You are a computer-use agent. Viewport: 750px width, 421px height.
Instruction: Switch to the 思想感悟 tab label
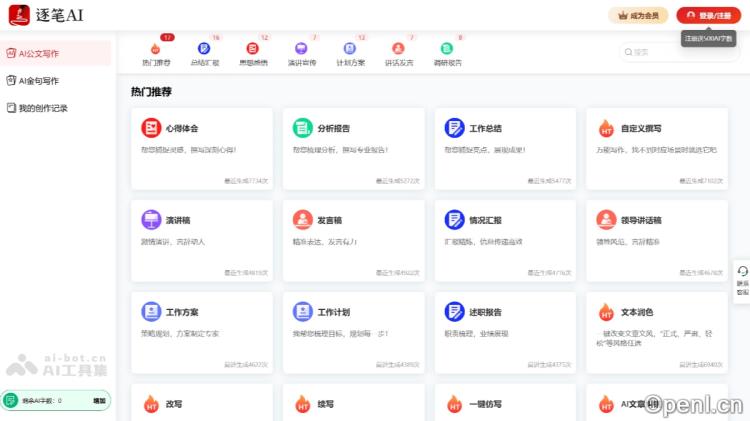pos(254,63)
